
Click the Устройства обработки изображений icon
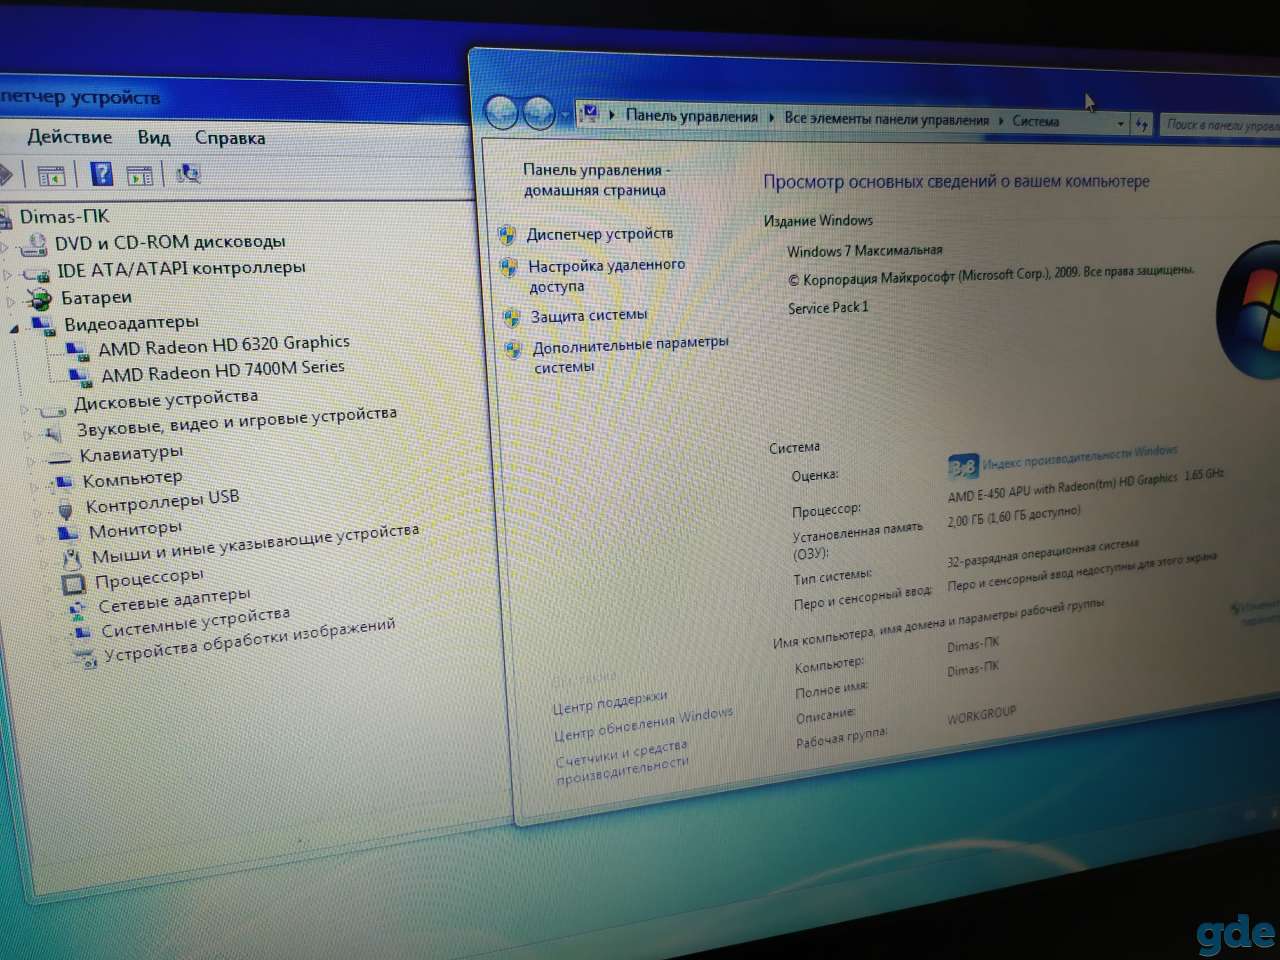click(86, 658)
